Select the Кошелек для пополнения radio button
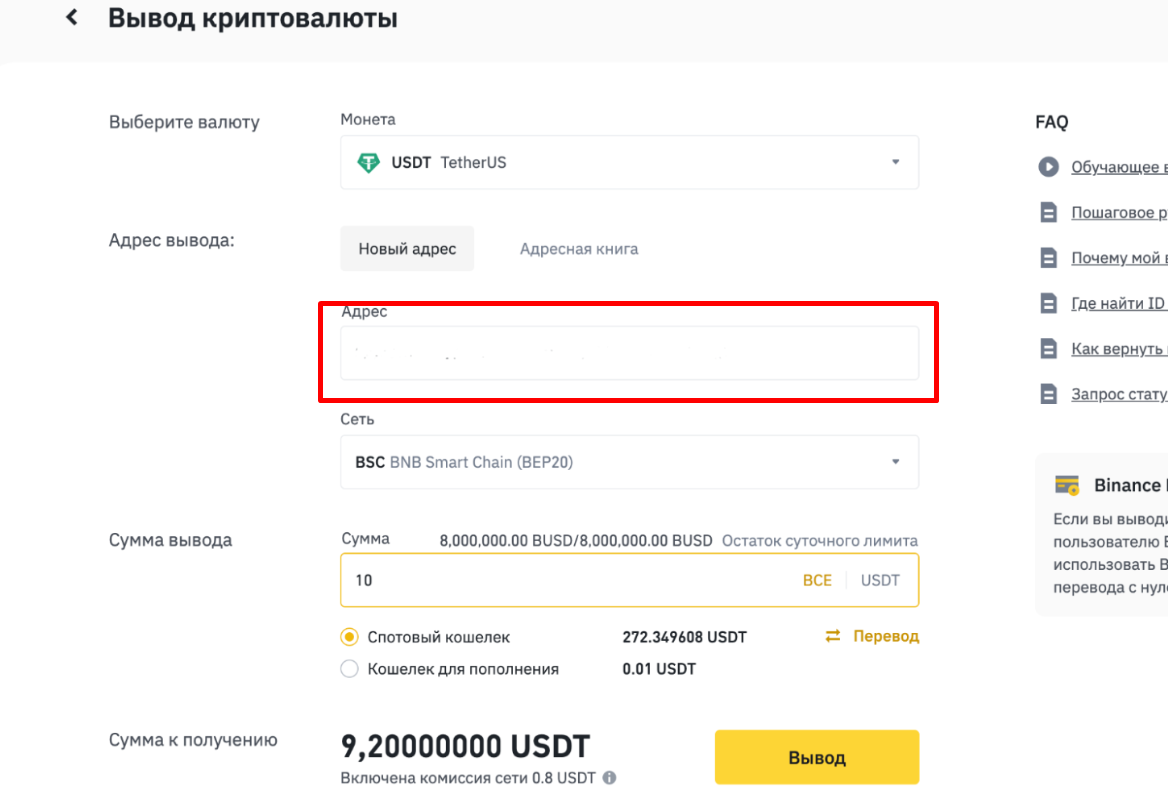1168x810 pixels. pos(349,668)
